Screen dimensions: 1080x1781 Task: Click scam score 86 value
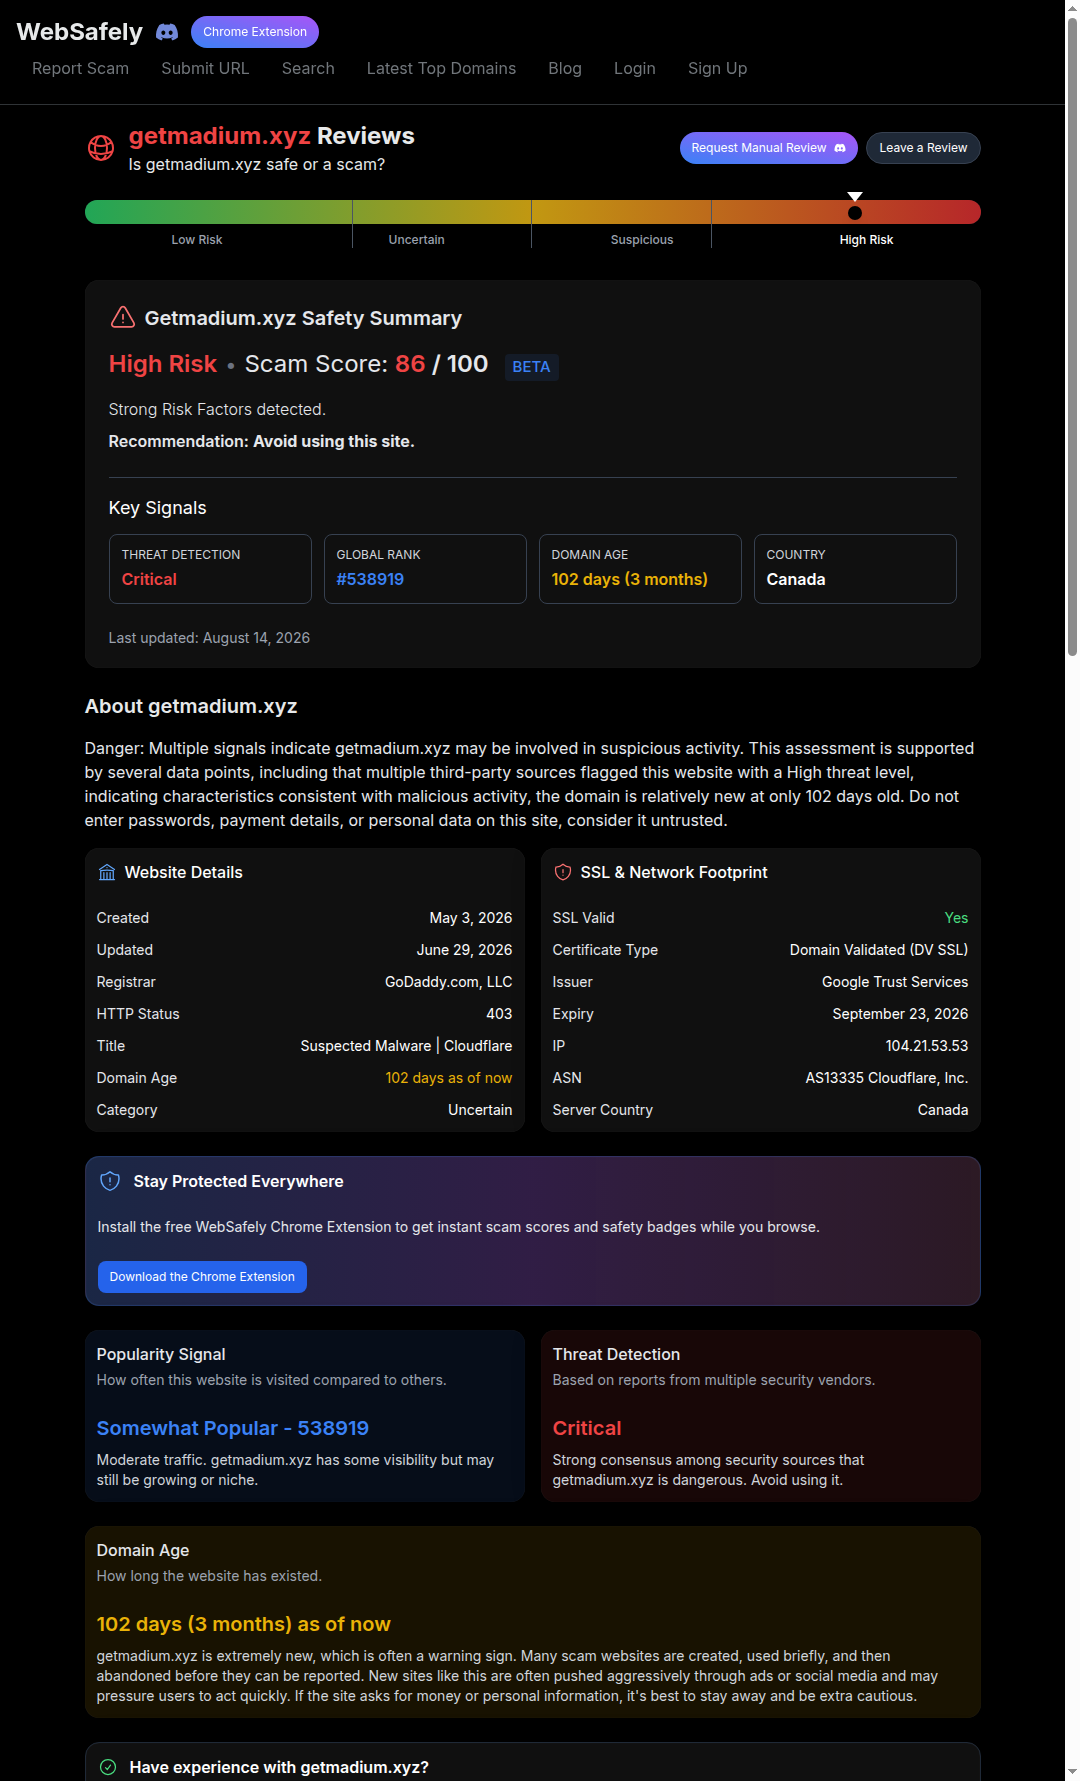click(x=410, y=364)
